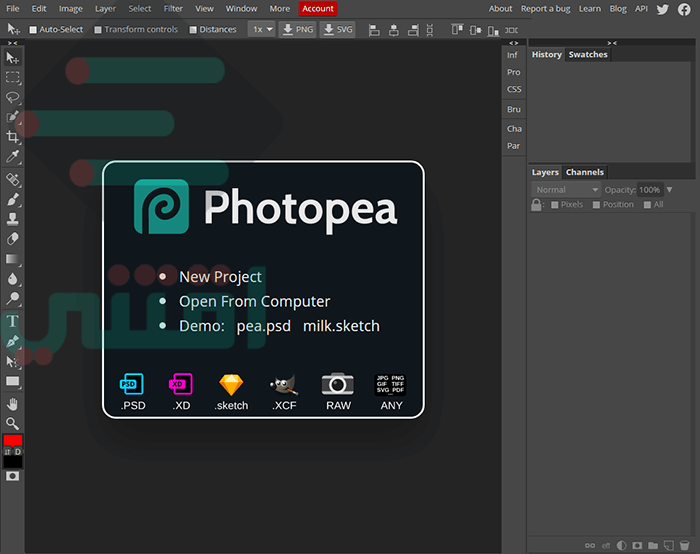700x554 pixels.
Task: Open the Image menu
Action: pyautogui.click(x=71, y=8)
